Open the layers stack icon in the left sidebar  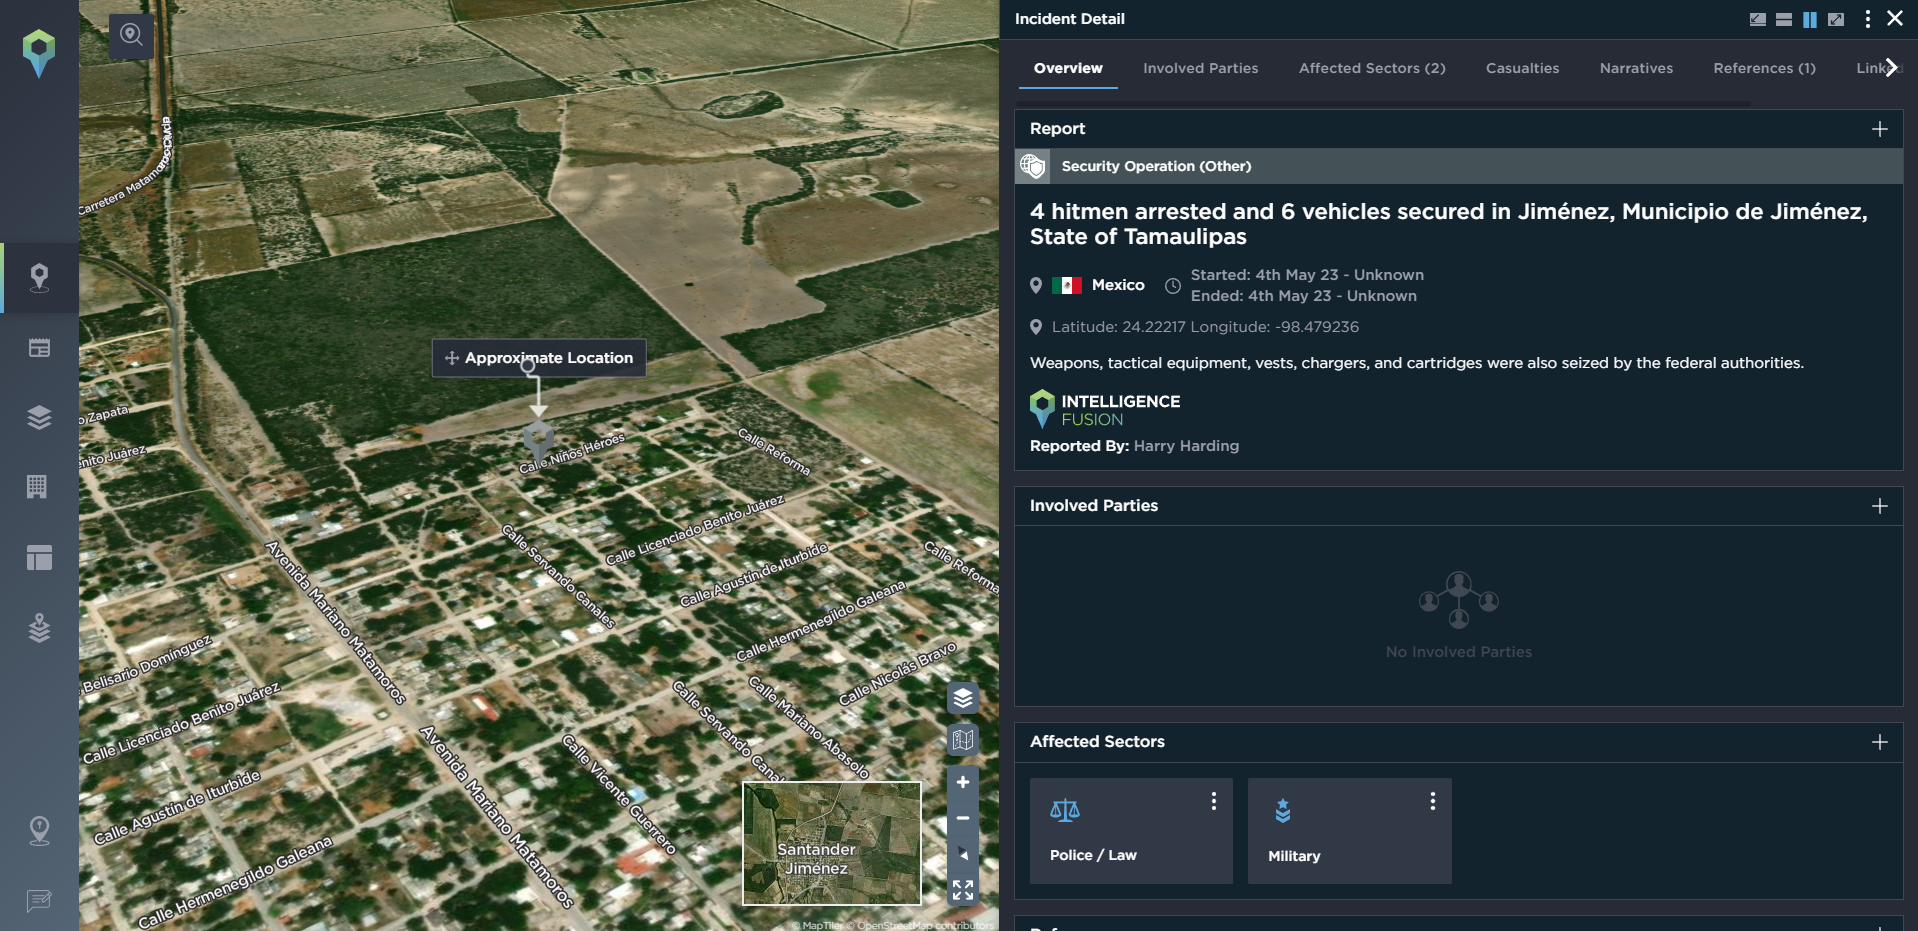point(39,417)
